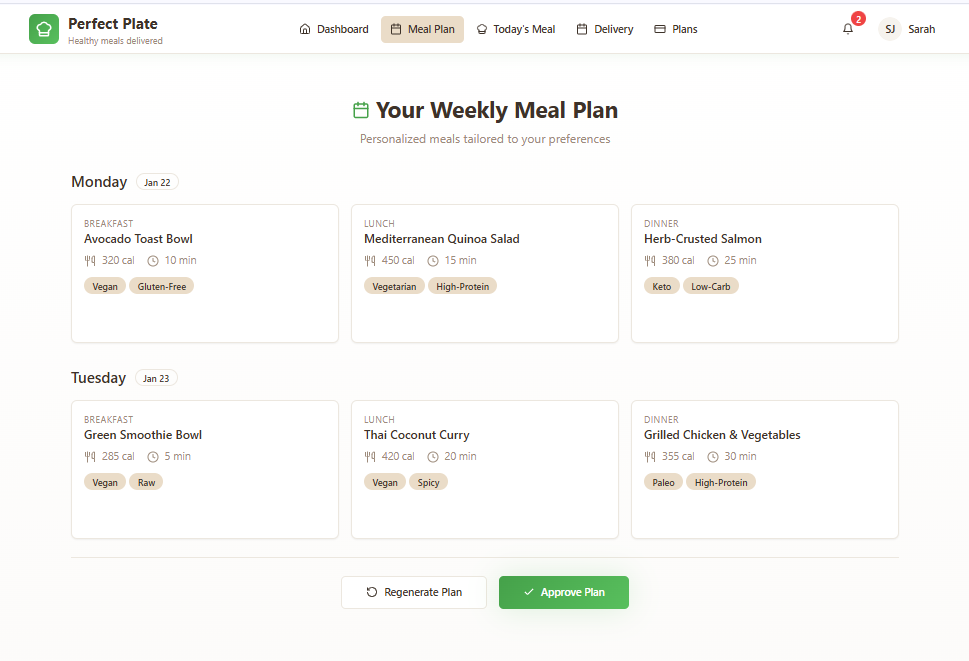Open the notifications bell
This screenshot has height=661, width=969.
click(x=848, y=29)
